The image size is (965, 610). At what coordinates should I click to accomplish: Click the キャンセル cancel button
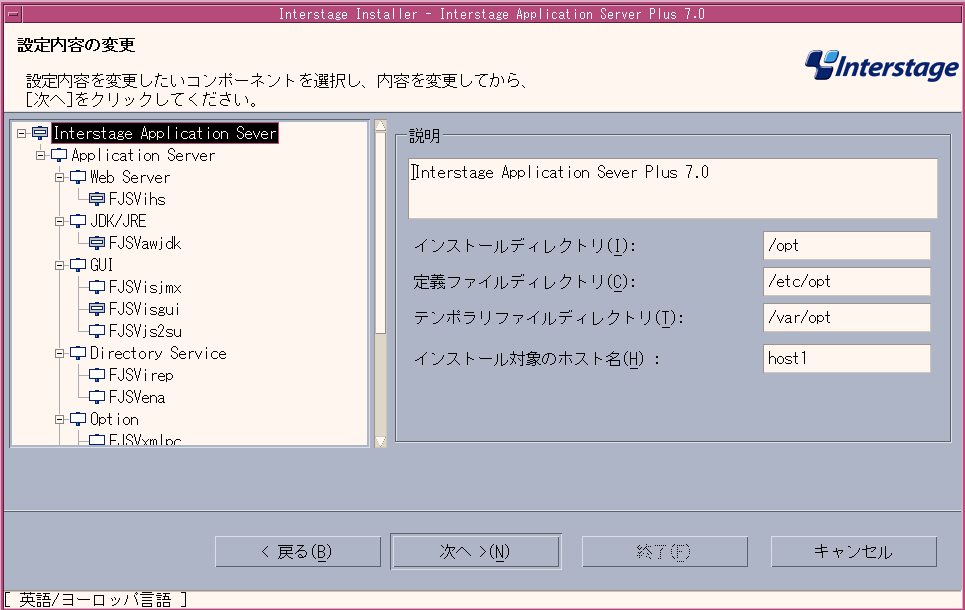click(854, 552)
